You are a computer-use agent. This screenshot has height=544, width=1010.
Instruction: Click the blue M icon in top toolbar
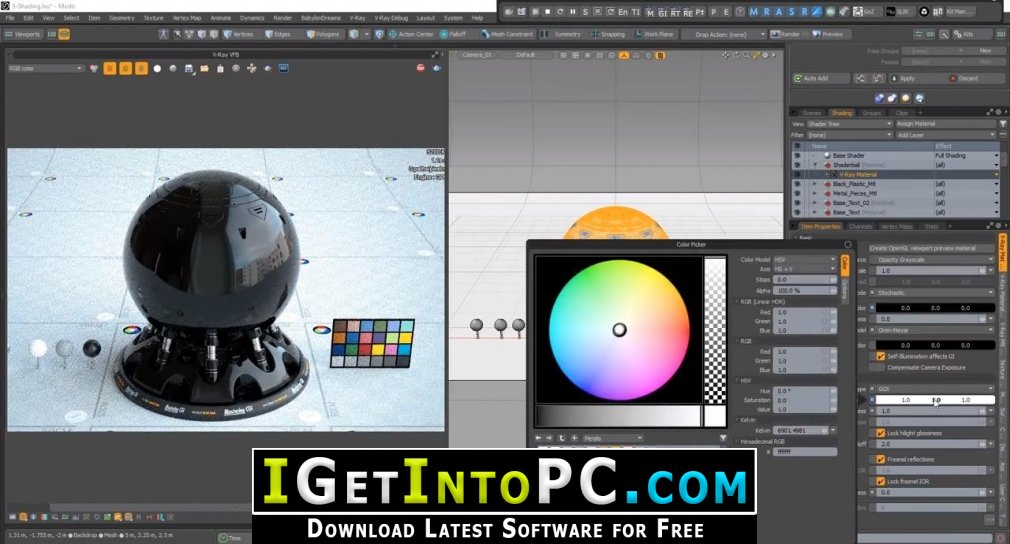click(753, 12)
